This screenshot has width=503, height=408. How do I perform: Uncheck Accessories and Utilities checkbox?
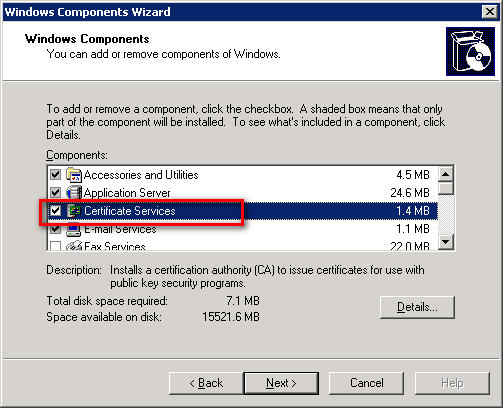tap(55, 175)
